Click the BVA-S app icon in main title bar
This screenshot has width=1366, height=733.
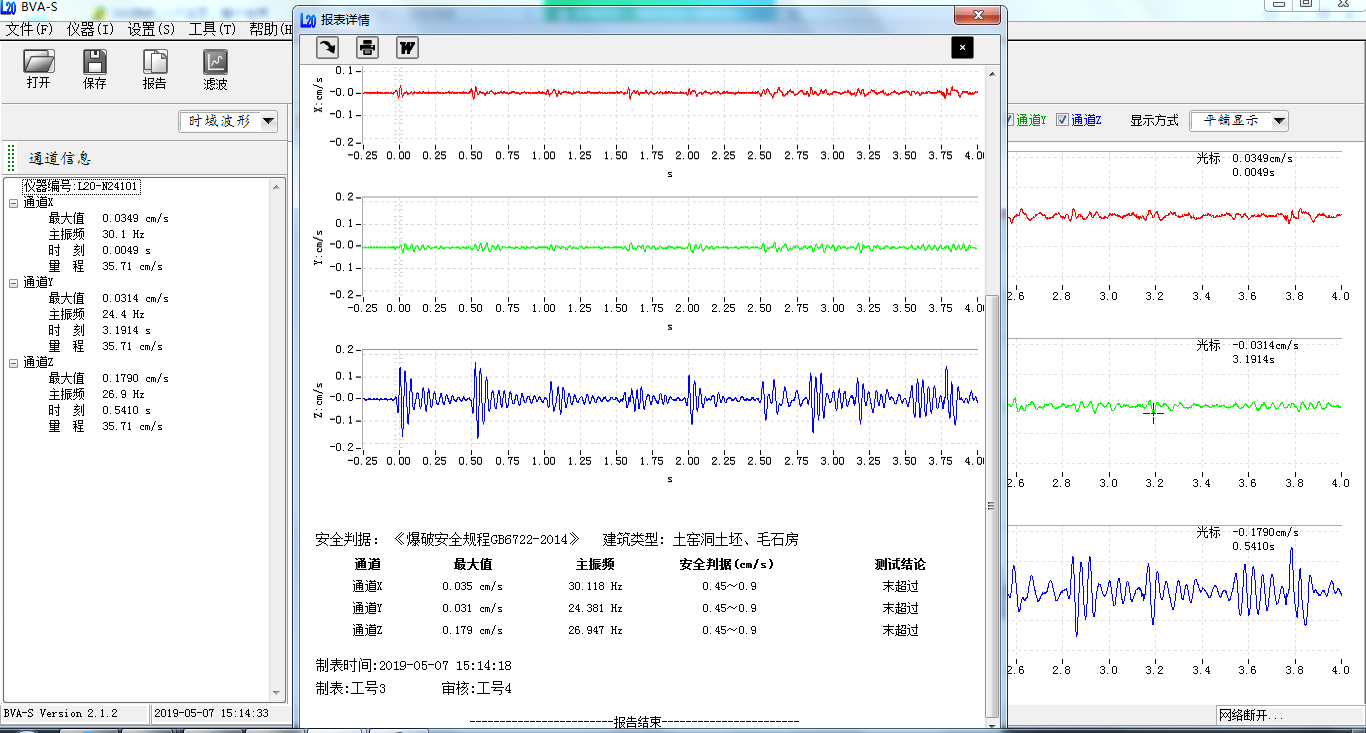[x=9, y=6]
